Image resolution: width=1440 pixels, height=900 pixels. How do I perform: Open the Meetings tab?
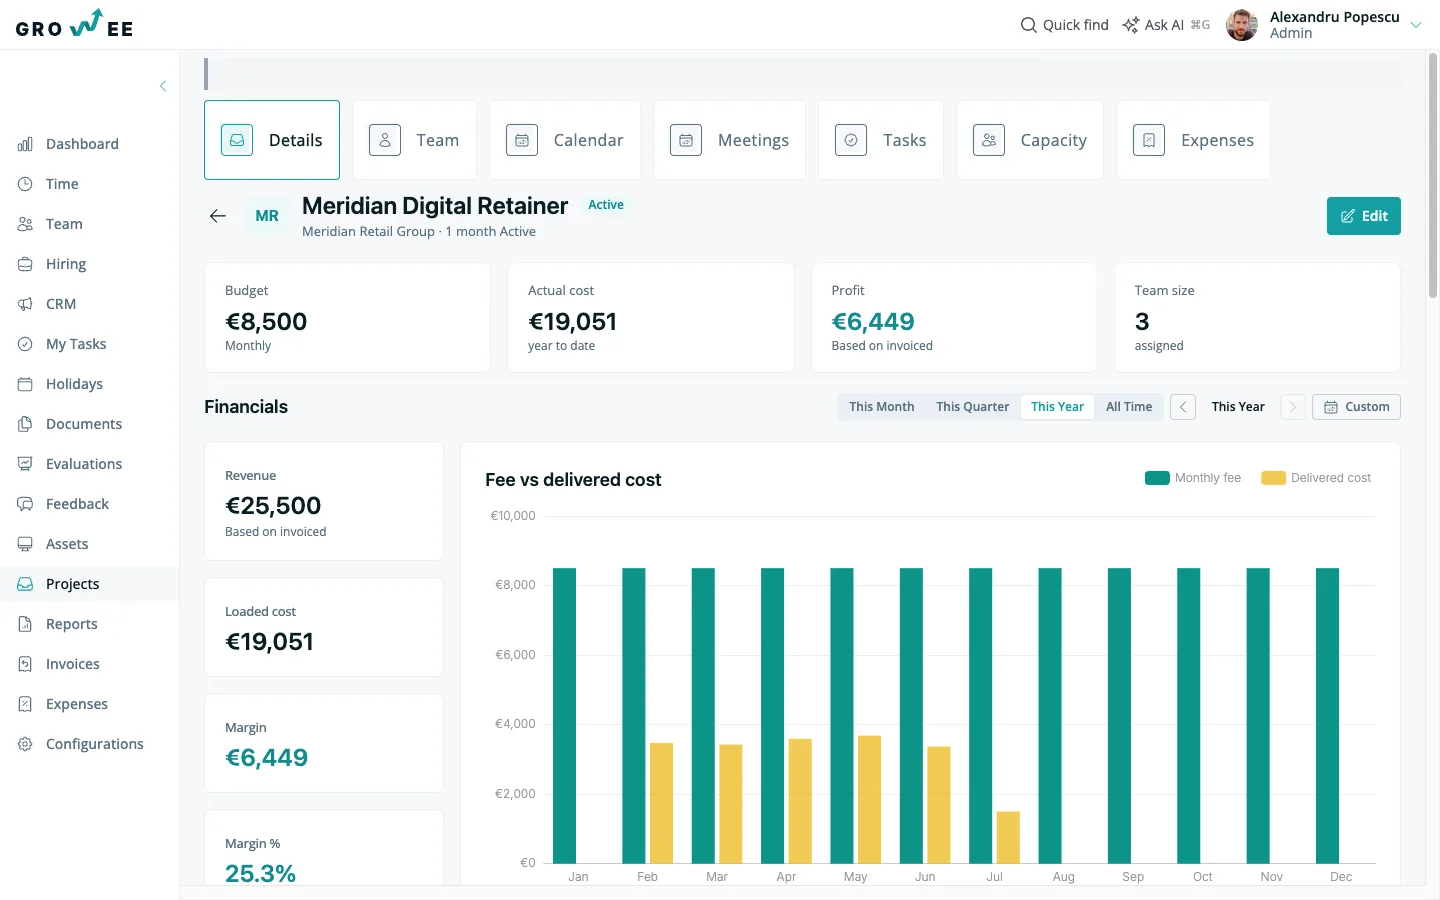729,140
